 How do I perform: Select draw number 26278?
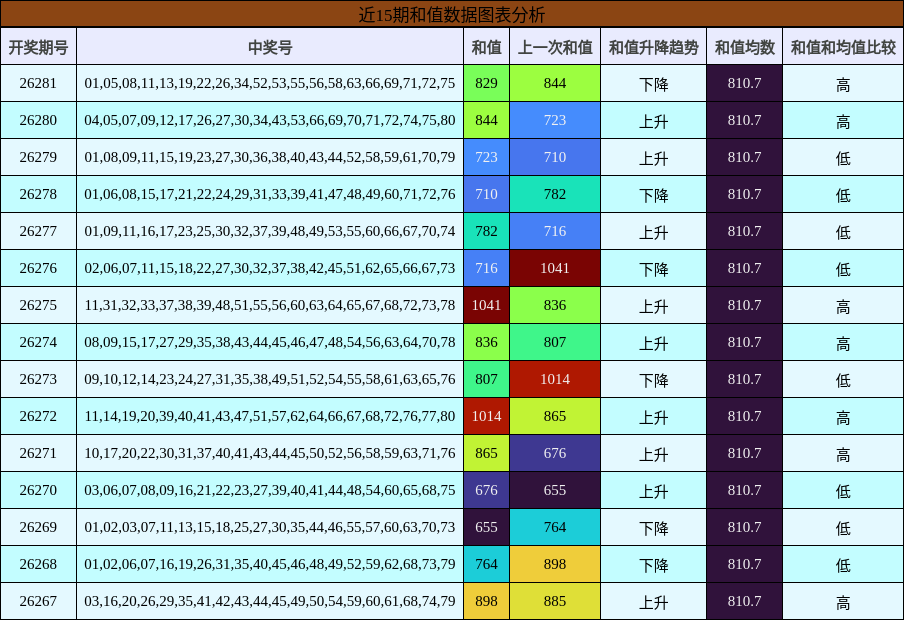pyautogui.click(x=38, y=194)
